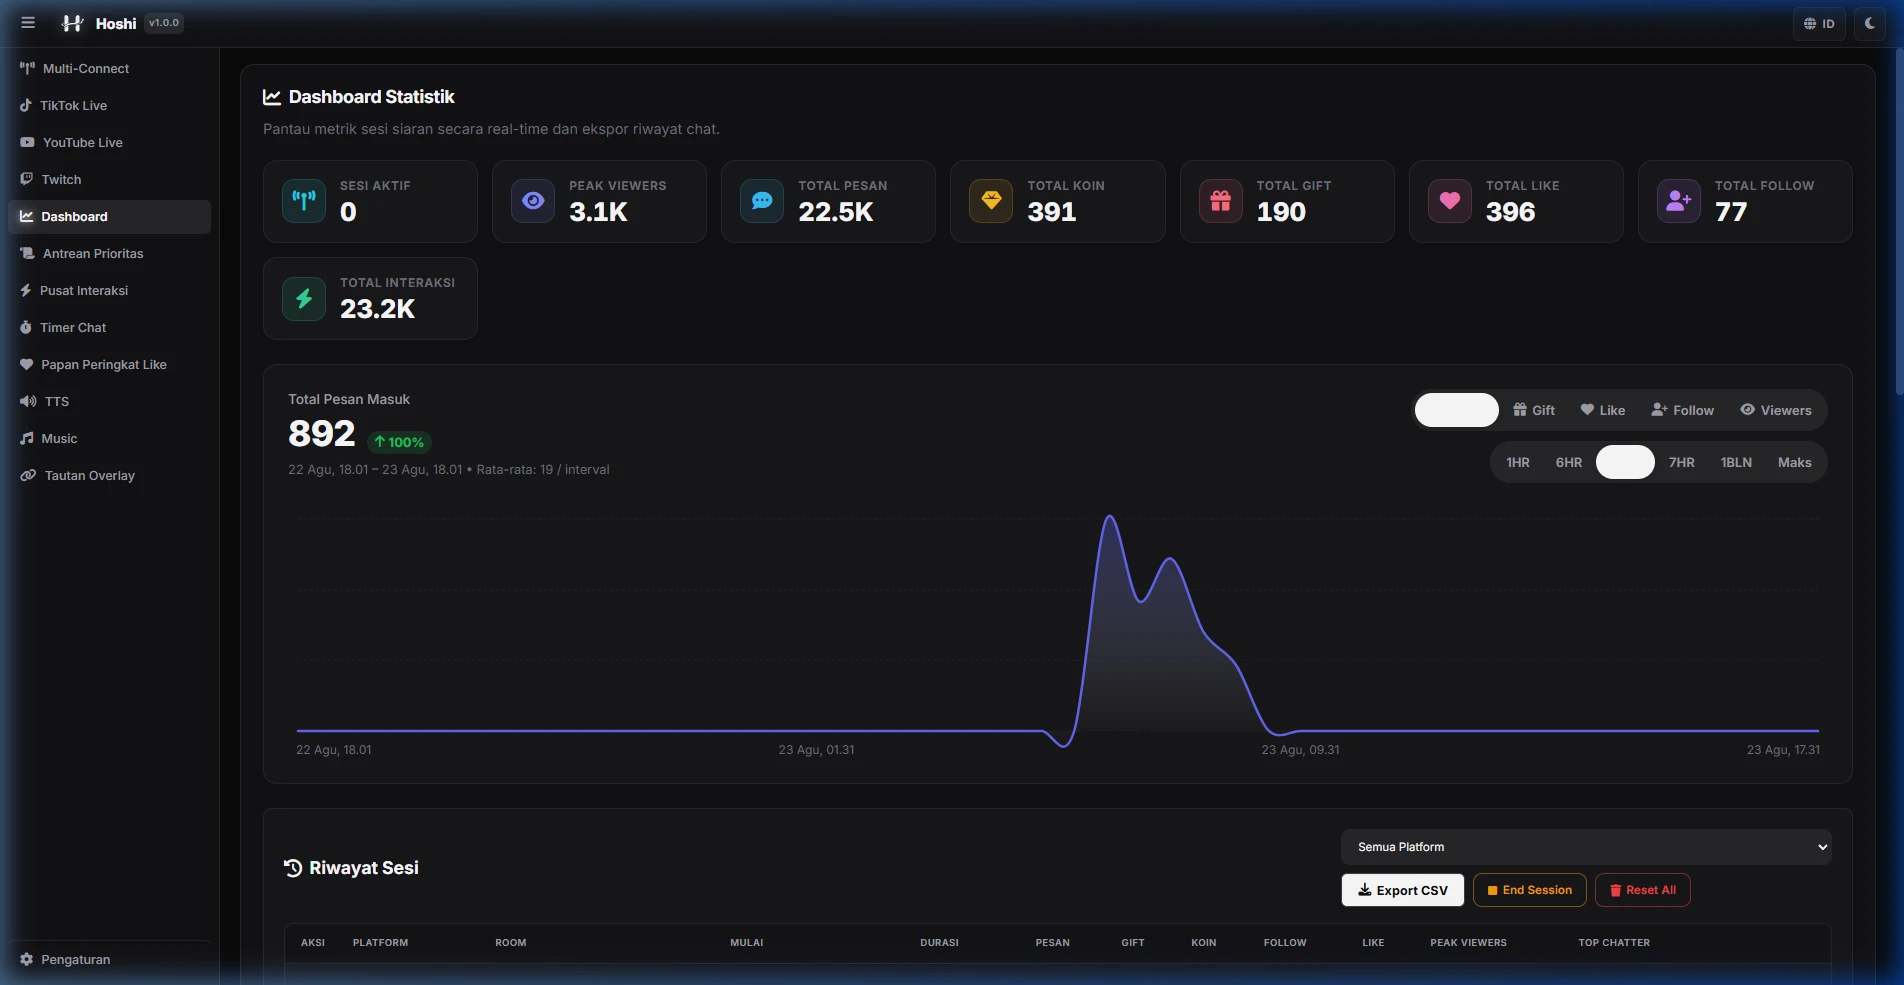Viewport: 1904px width, 985px height.
Task: Click the Peak Viewers eye icon
Action: point(533,201)
